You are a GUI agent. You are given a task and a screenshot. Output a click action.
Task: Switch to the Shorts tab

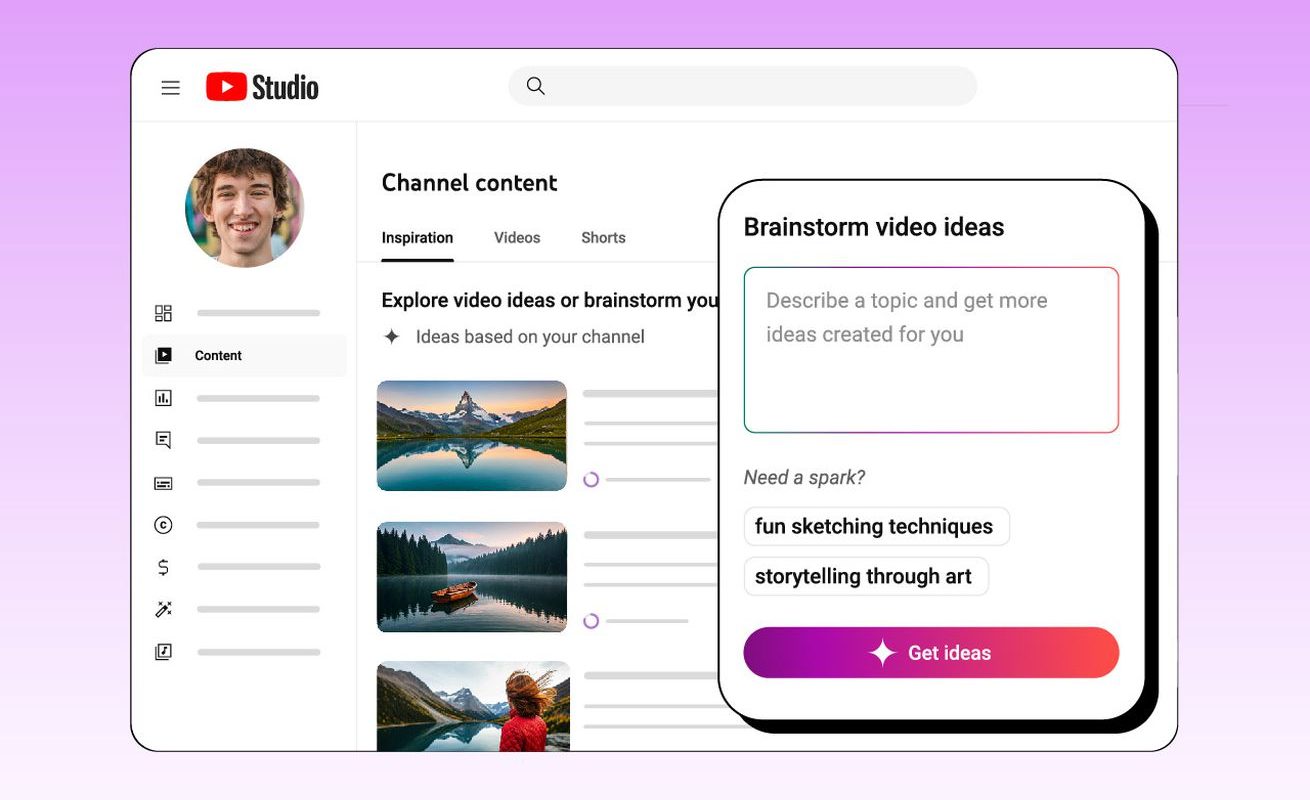tap(603, 238)
